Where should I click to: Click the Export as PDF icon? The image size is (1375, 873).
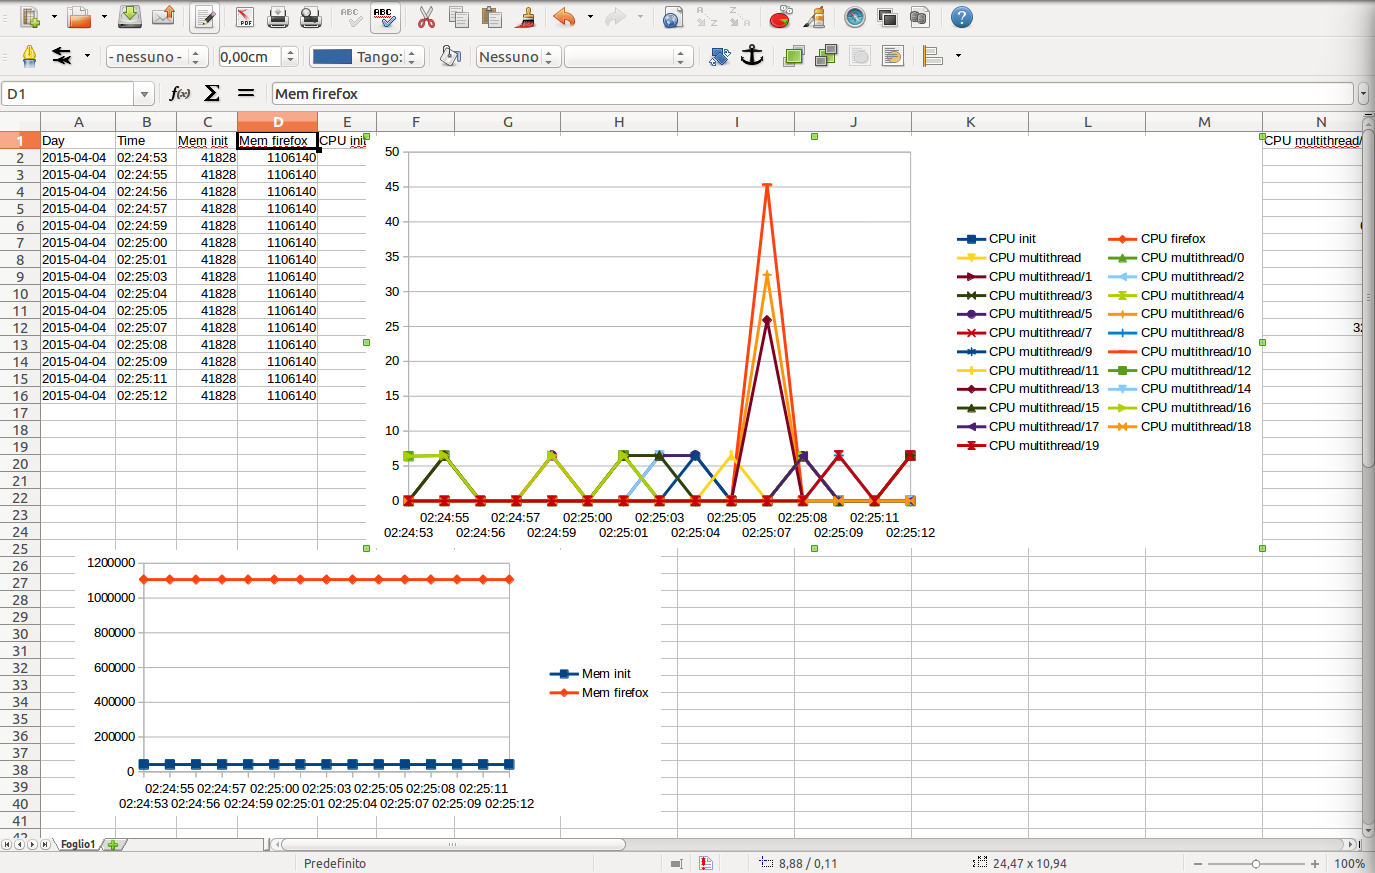pos(245,17)
